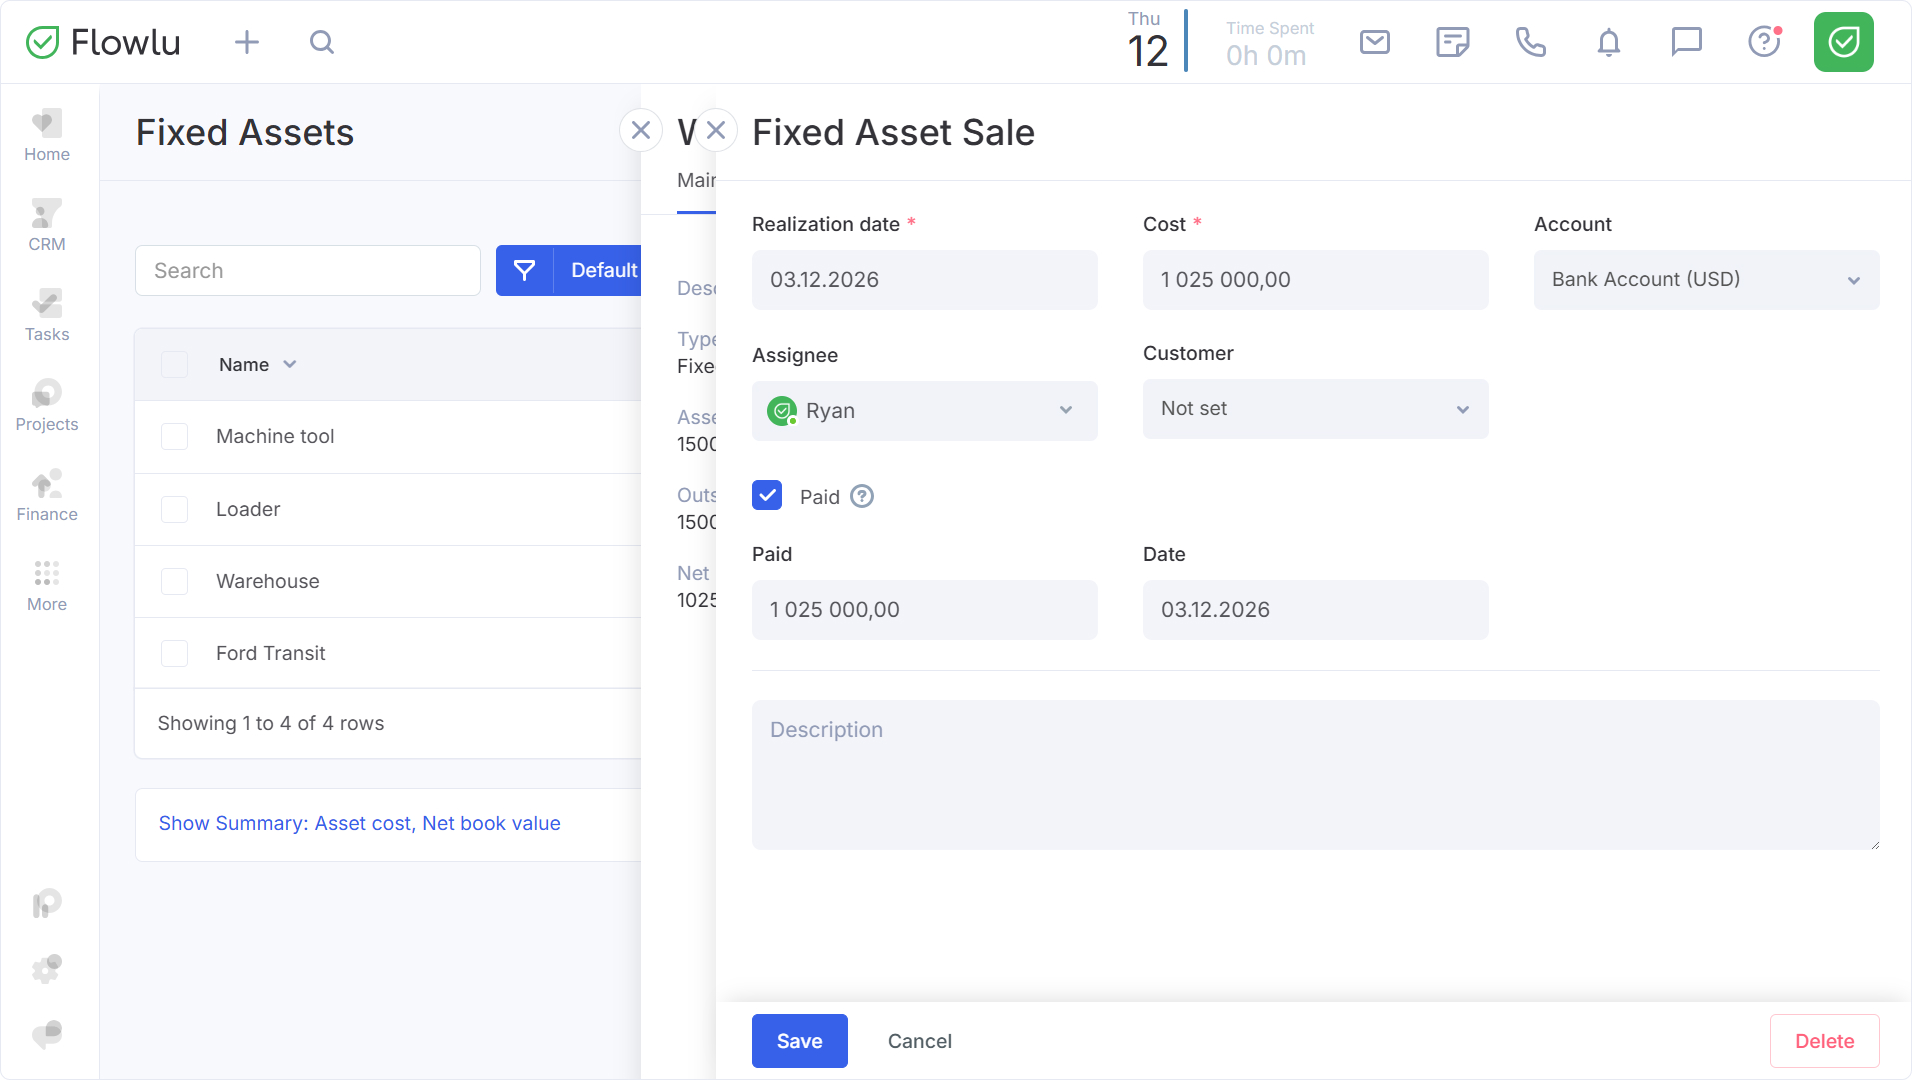Viewport: 1912px width, 1080px height.
Task: Open the Customer dropdown
Action: [1315, 409]
